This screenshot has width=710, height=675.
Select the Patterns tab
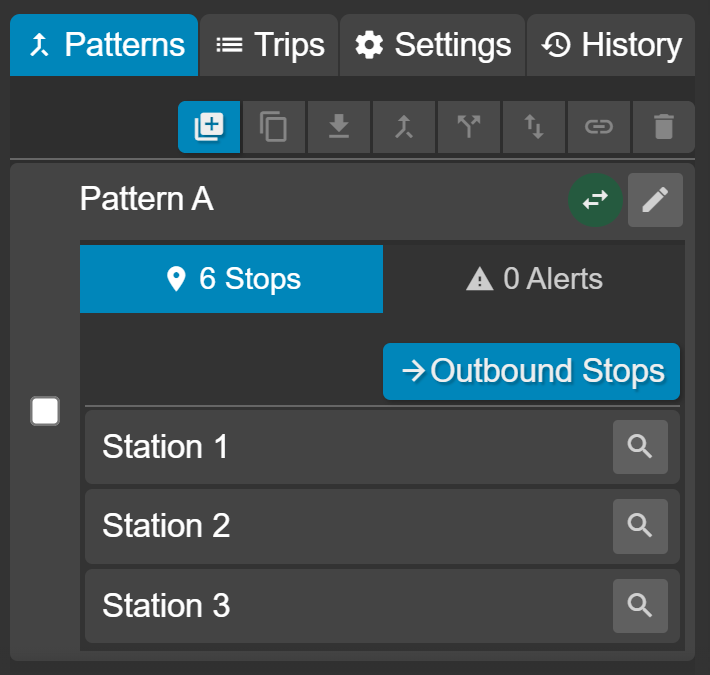(x=104, y=45)
